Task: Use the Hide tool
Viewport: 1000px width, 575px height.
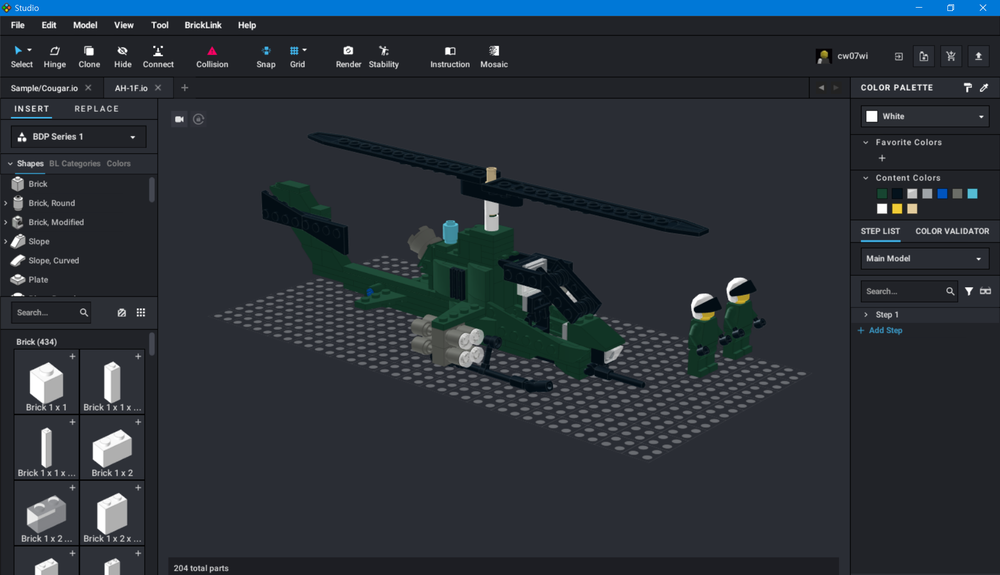Action: [x=122, y=56]
